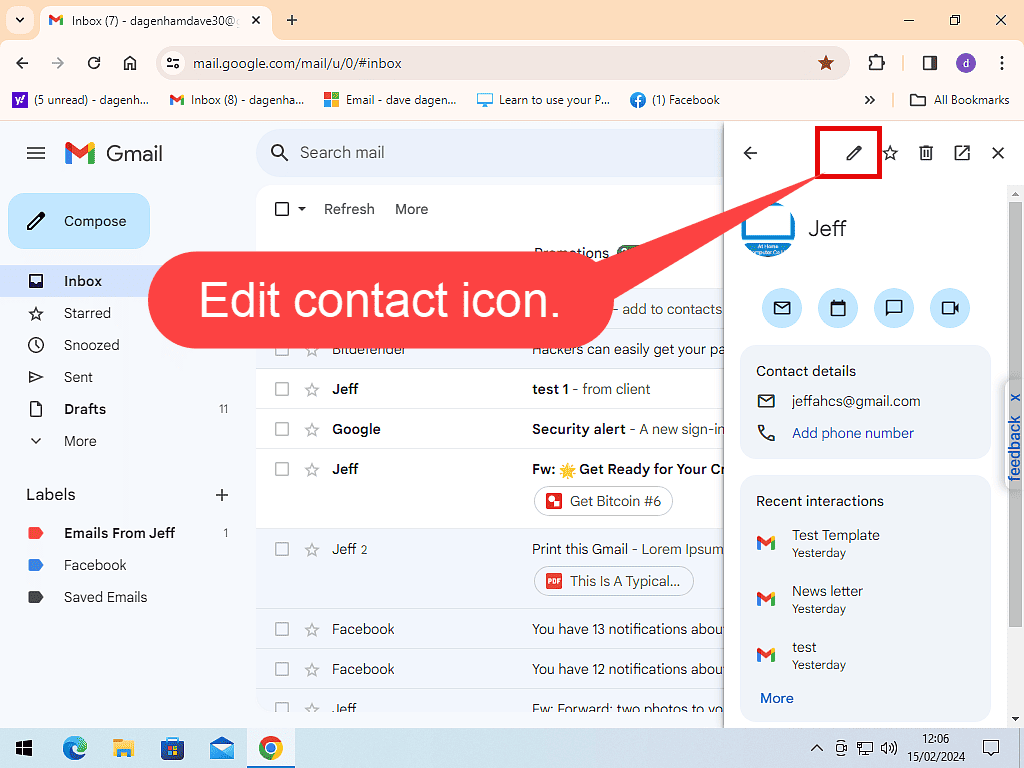The image size is (1024, 768).
Task: Open select-all dropdown arrow
Action: point(302,209)
